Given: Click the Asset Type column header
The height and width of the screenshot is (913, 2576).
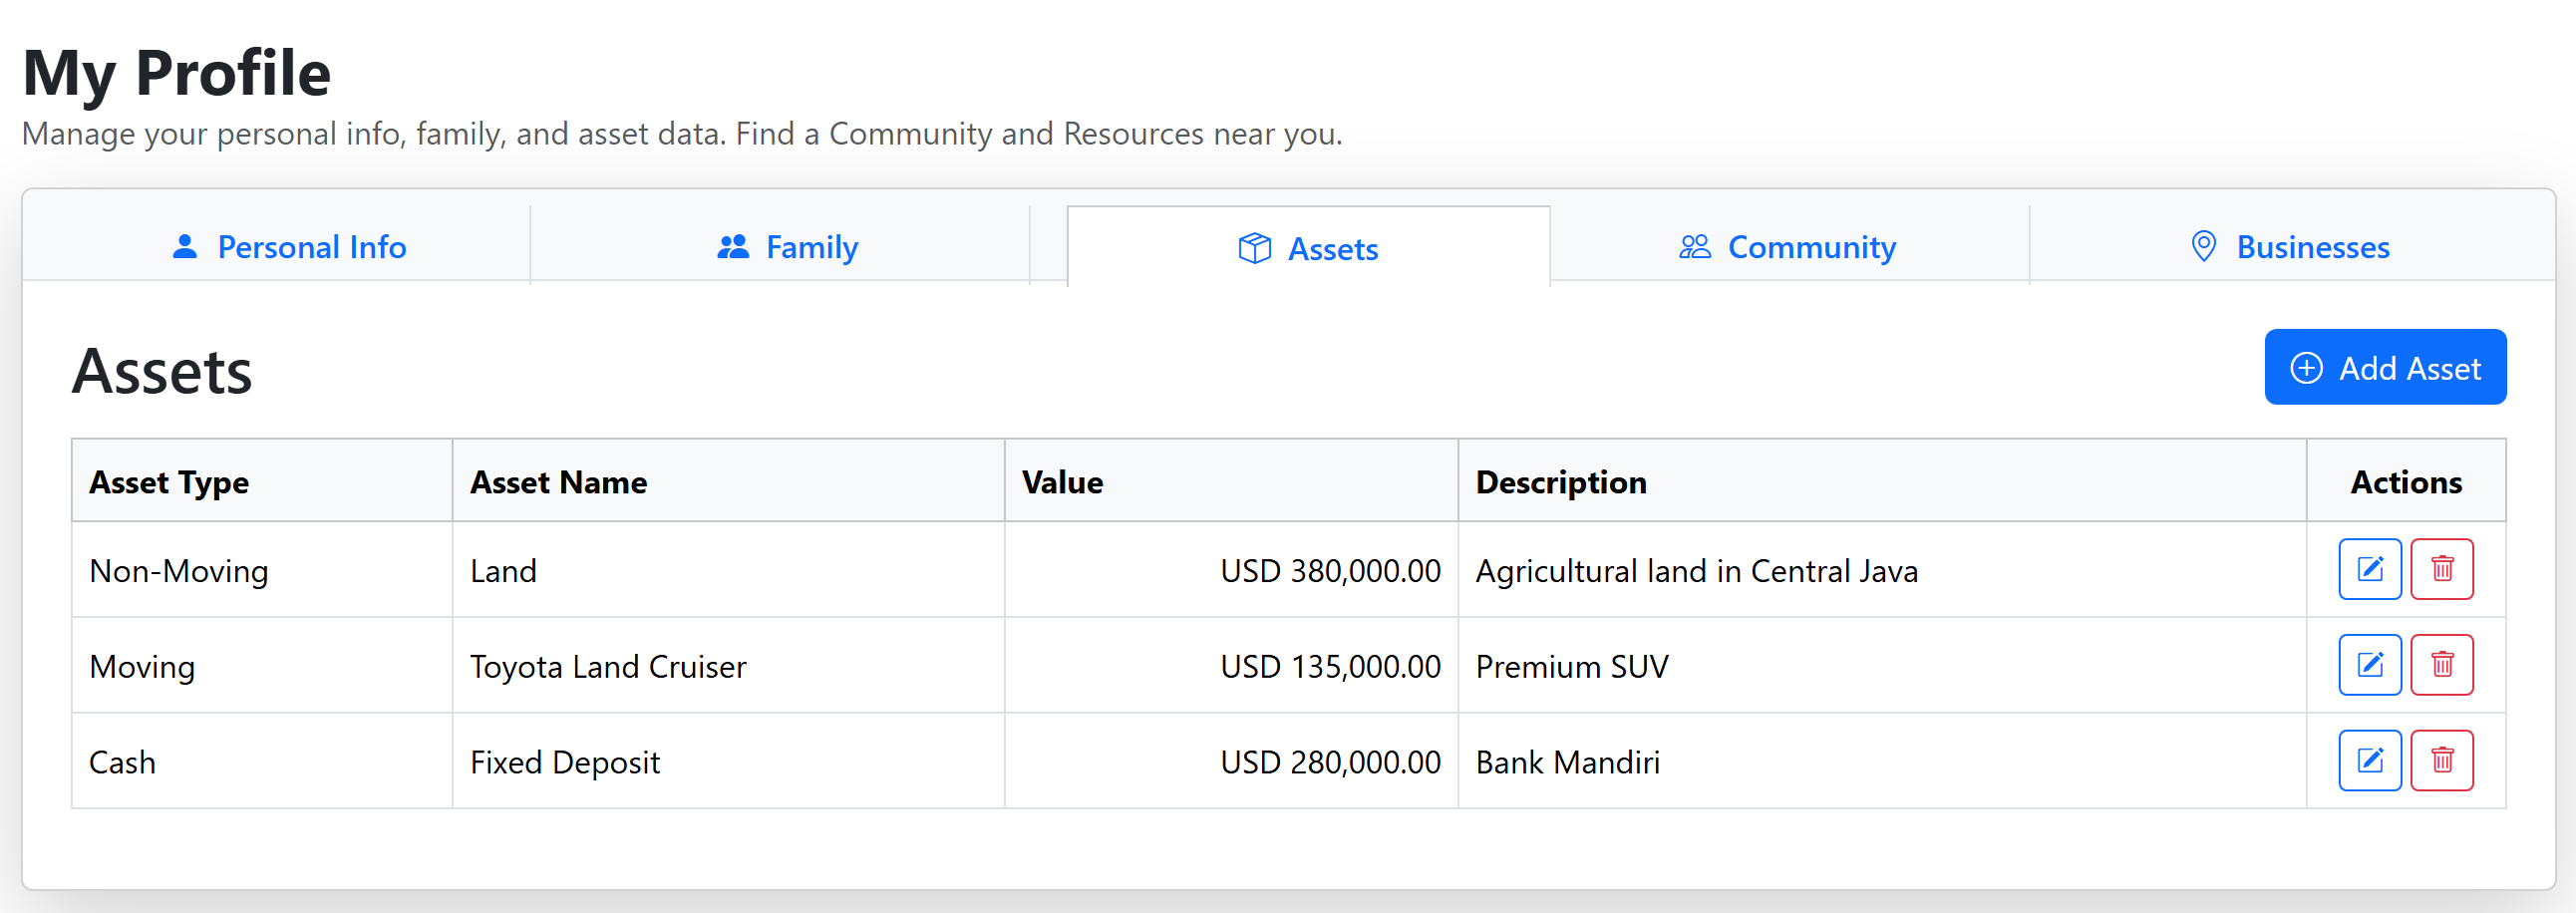Looking at the screenshot, I should pos(169,482).
